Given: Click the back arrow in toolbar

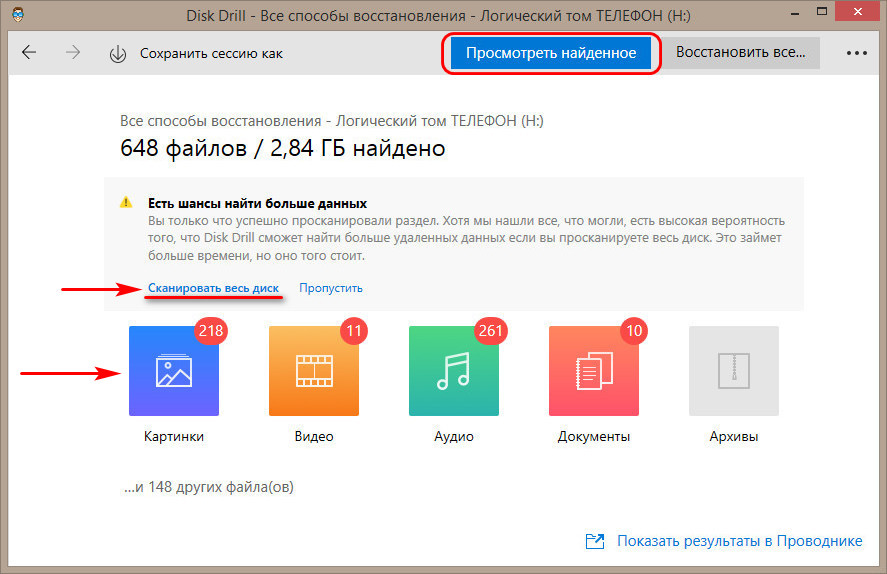Looking at the screenshot, I should tap(29, 53).
